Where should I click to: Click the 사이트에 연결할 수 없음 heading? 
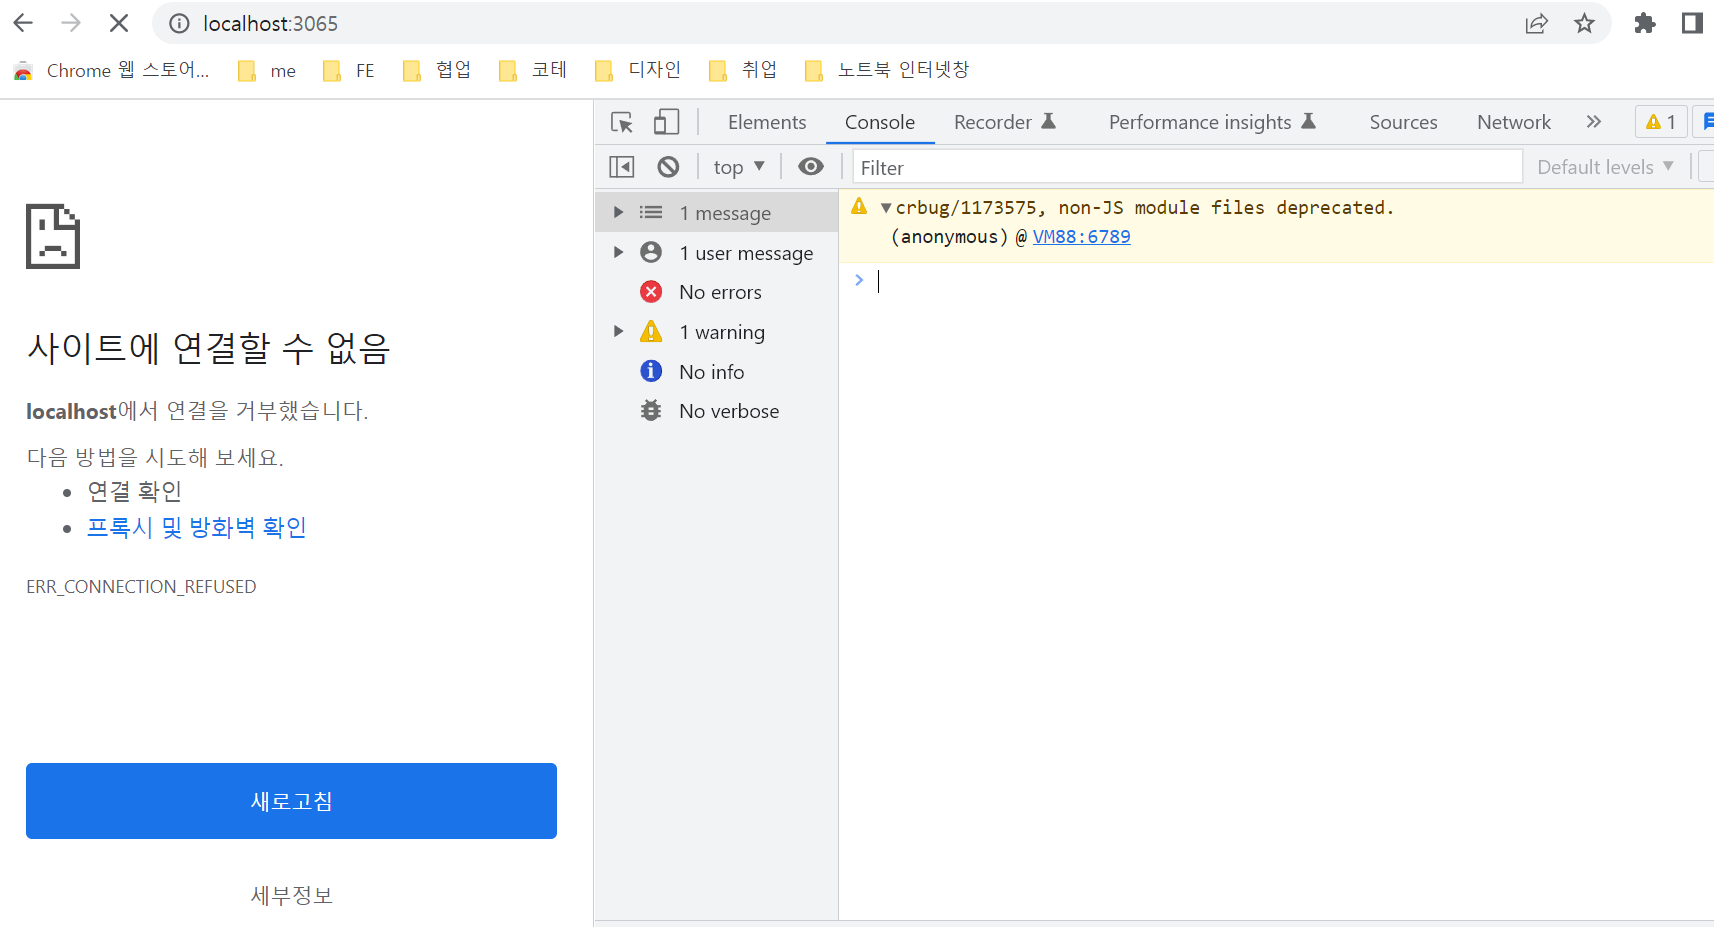pyautogui.click(x=208, y=348)
